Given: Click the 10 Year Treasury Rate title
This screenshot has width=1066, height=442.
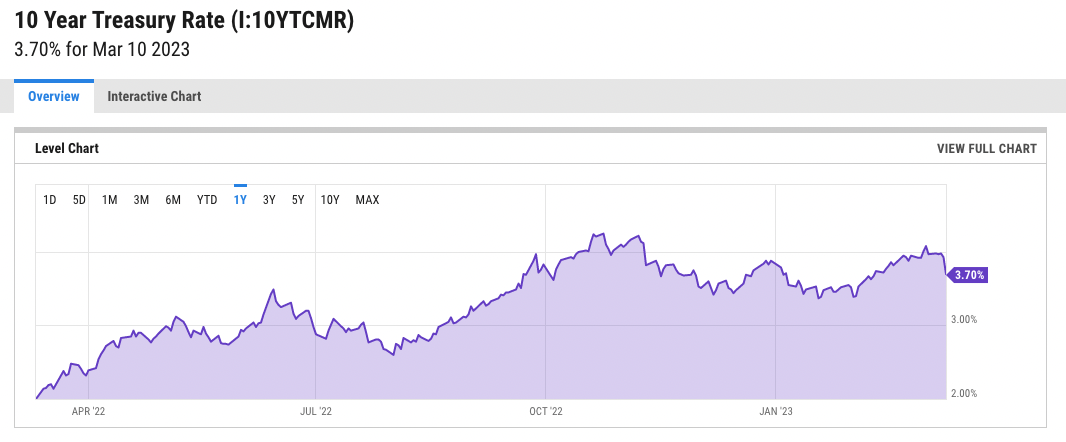Looking at the screenshot, I should pyautogui.click(x=185, y=21).
